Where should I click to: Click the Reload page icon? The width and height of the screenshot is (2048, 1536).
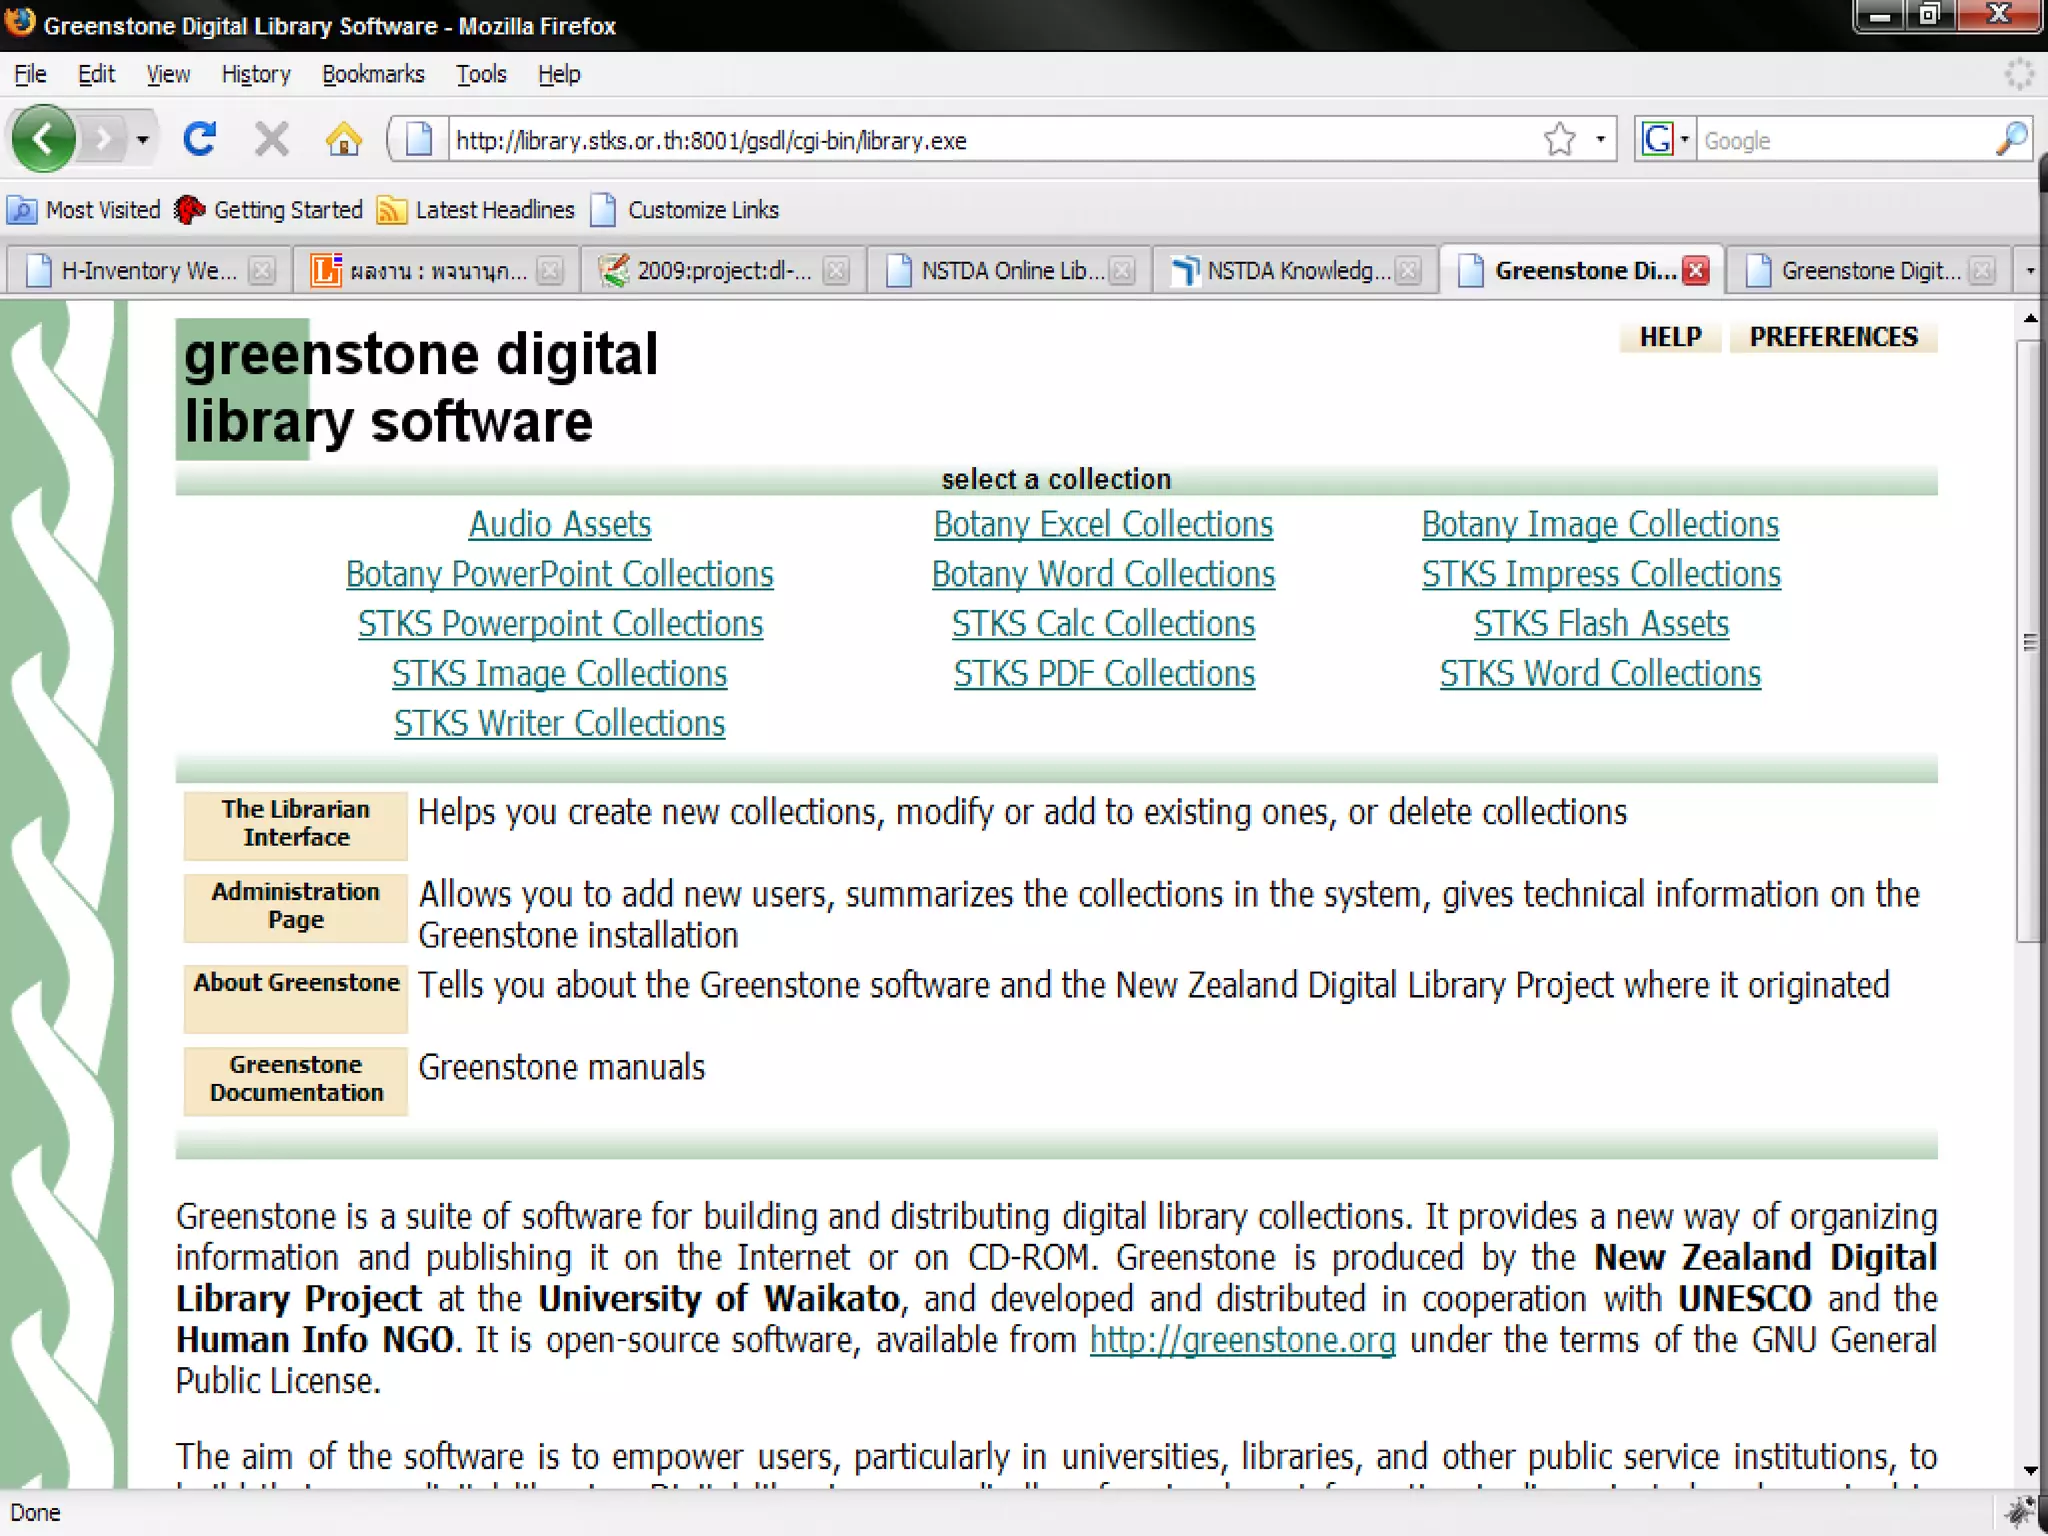[200, 139]
